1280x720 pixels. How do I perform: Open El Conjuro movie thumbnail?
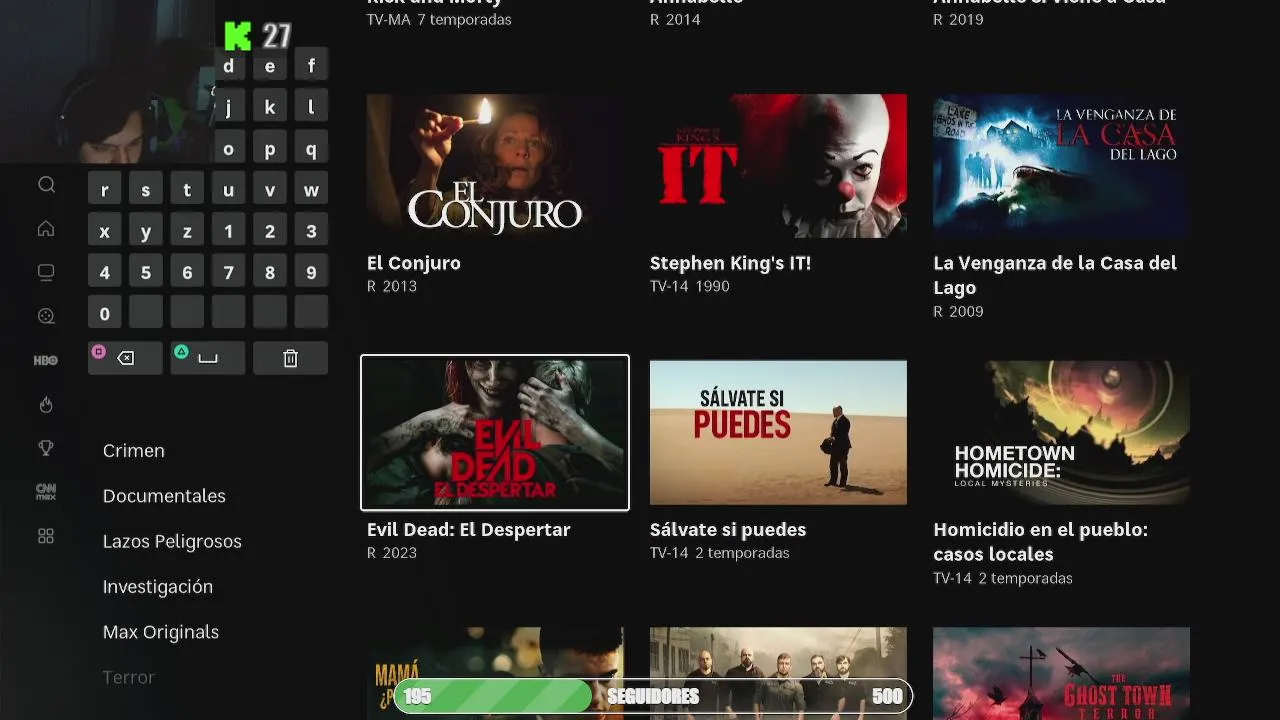495,166
